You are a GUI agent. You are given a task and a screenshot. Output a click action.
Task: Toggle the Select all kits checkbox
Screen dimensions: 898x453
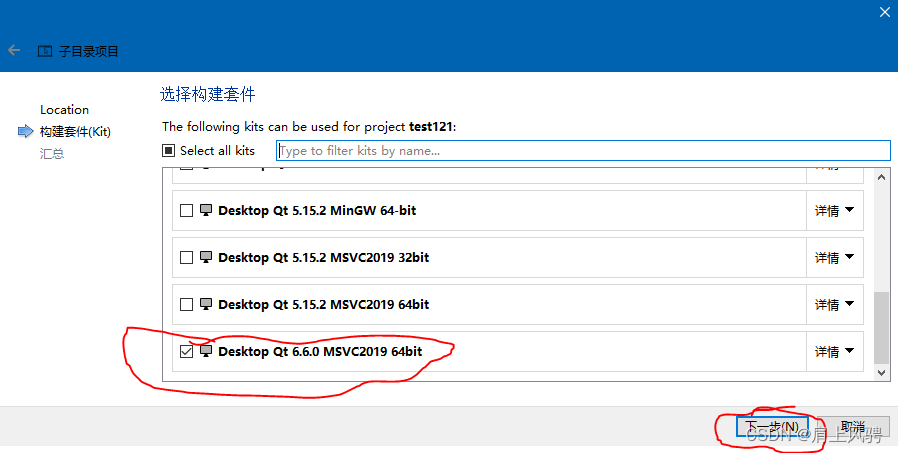tap(168, 151)
